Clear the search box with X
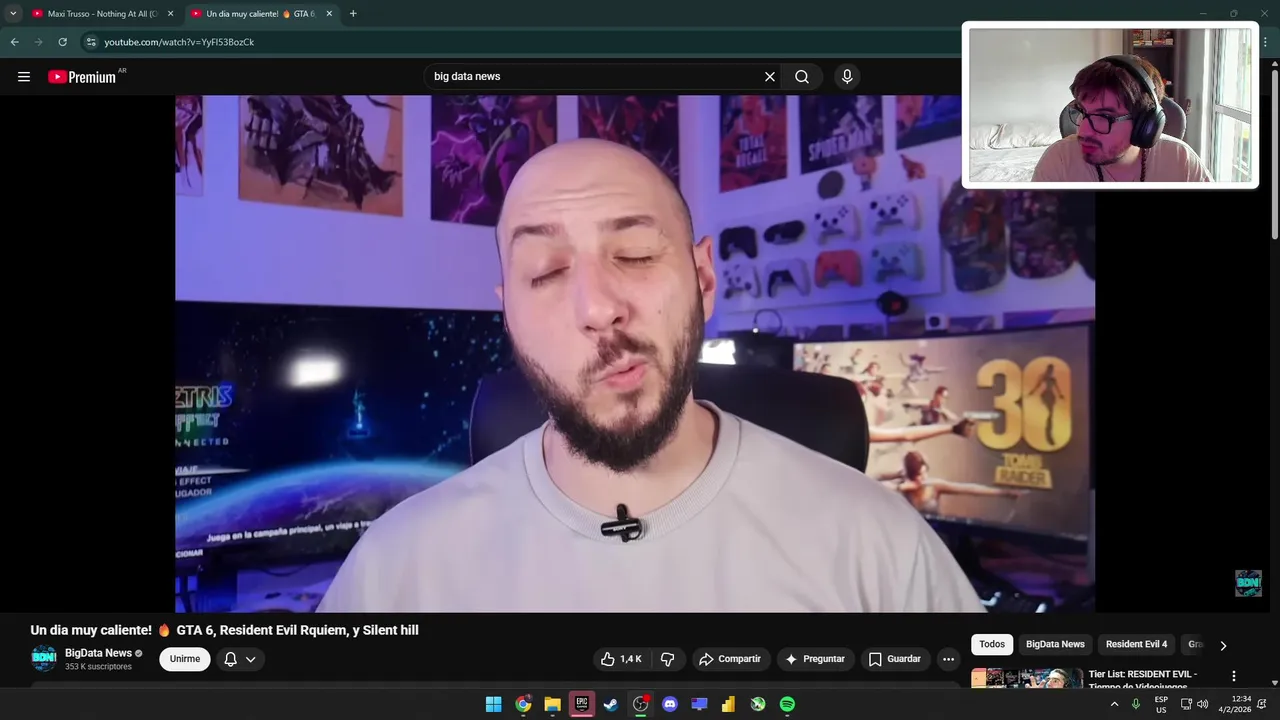 point(770,77)
